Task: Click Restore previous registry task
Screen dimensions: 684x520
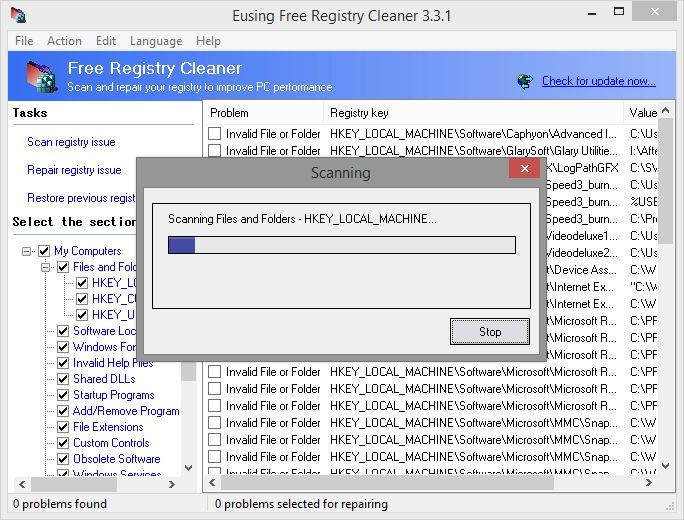Action: click(82, 198)
